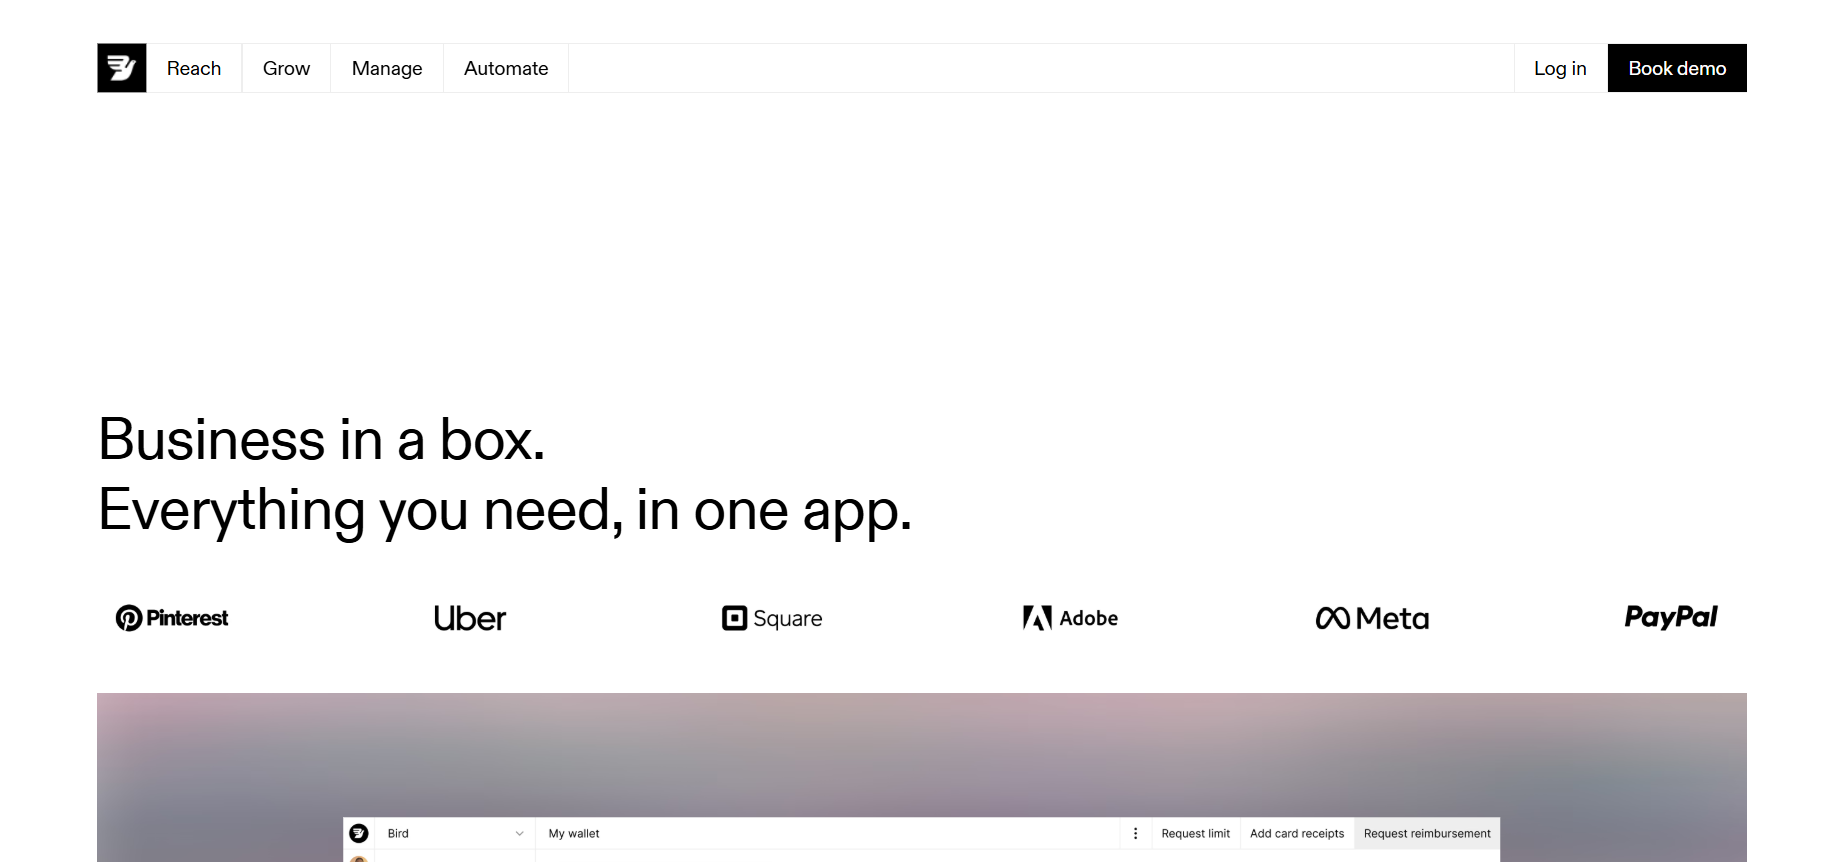Click the Uber logo
Screen dimensions: 1844x862
click(470, 618)
